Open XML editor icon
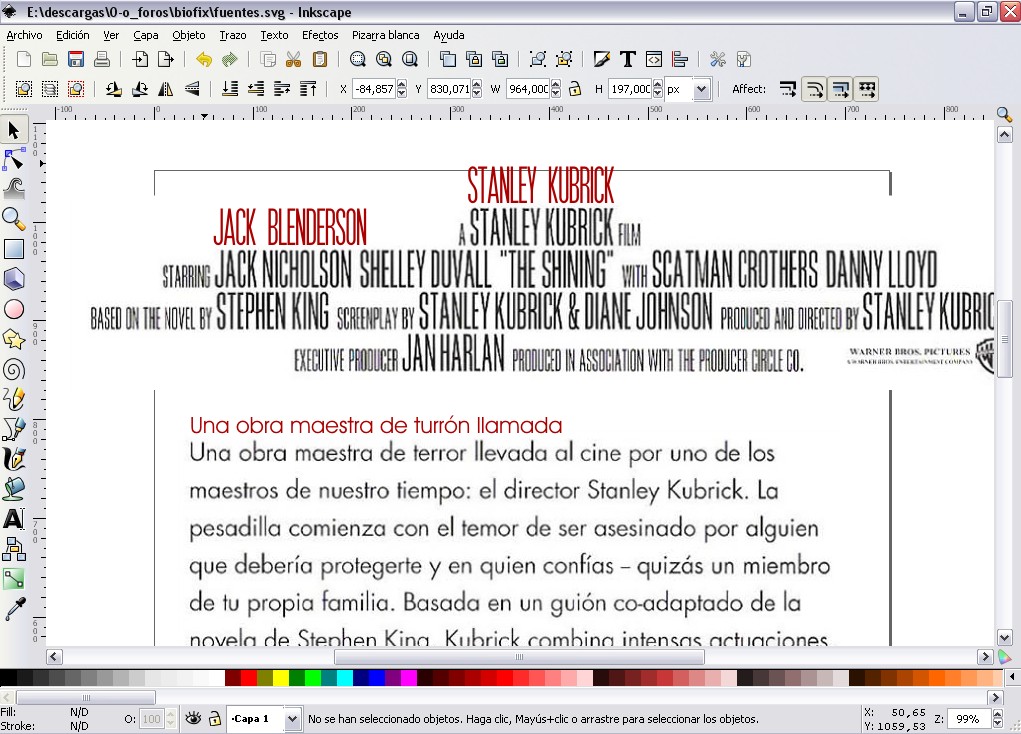Screen dimensions: 1021x734 654,59
